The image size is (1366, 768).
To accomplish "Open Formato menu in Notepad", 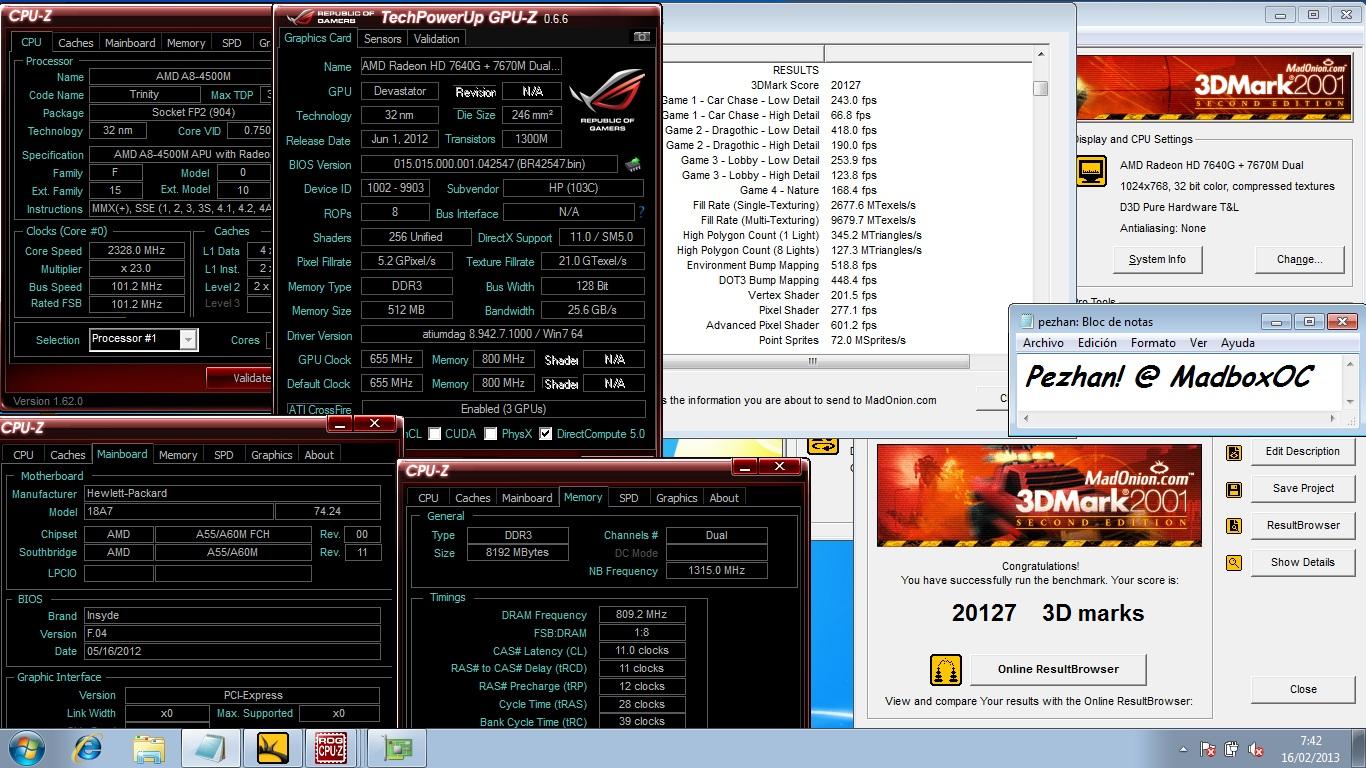I will tap(1153, 343).
